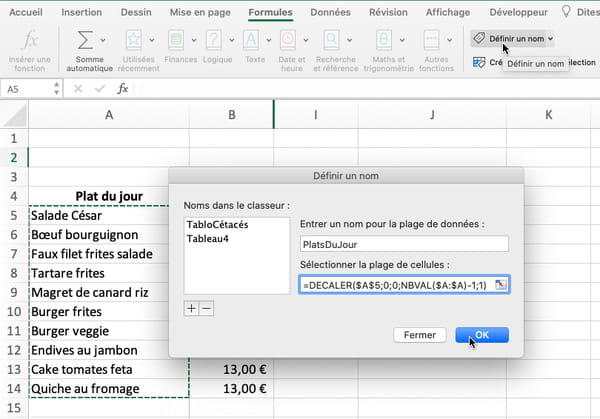The width and height of the screenshot is (600, 419).
Task: Open the Mise en page tab
Action: [x=200, y=12]
